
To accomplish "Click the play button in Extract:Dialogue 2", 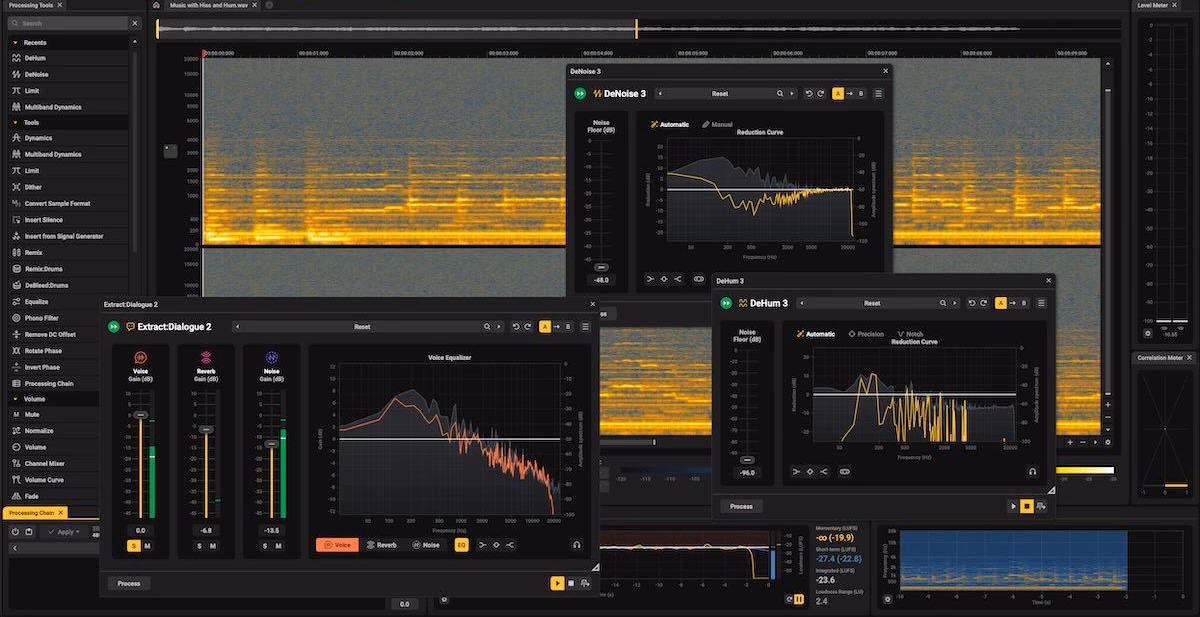I will [557, 583].
